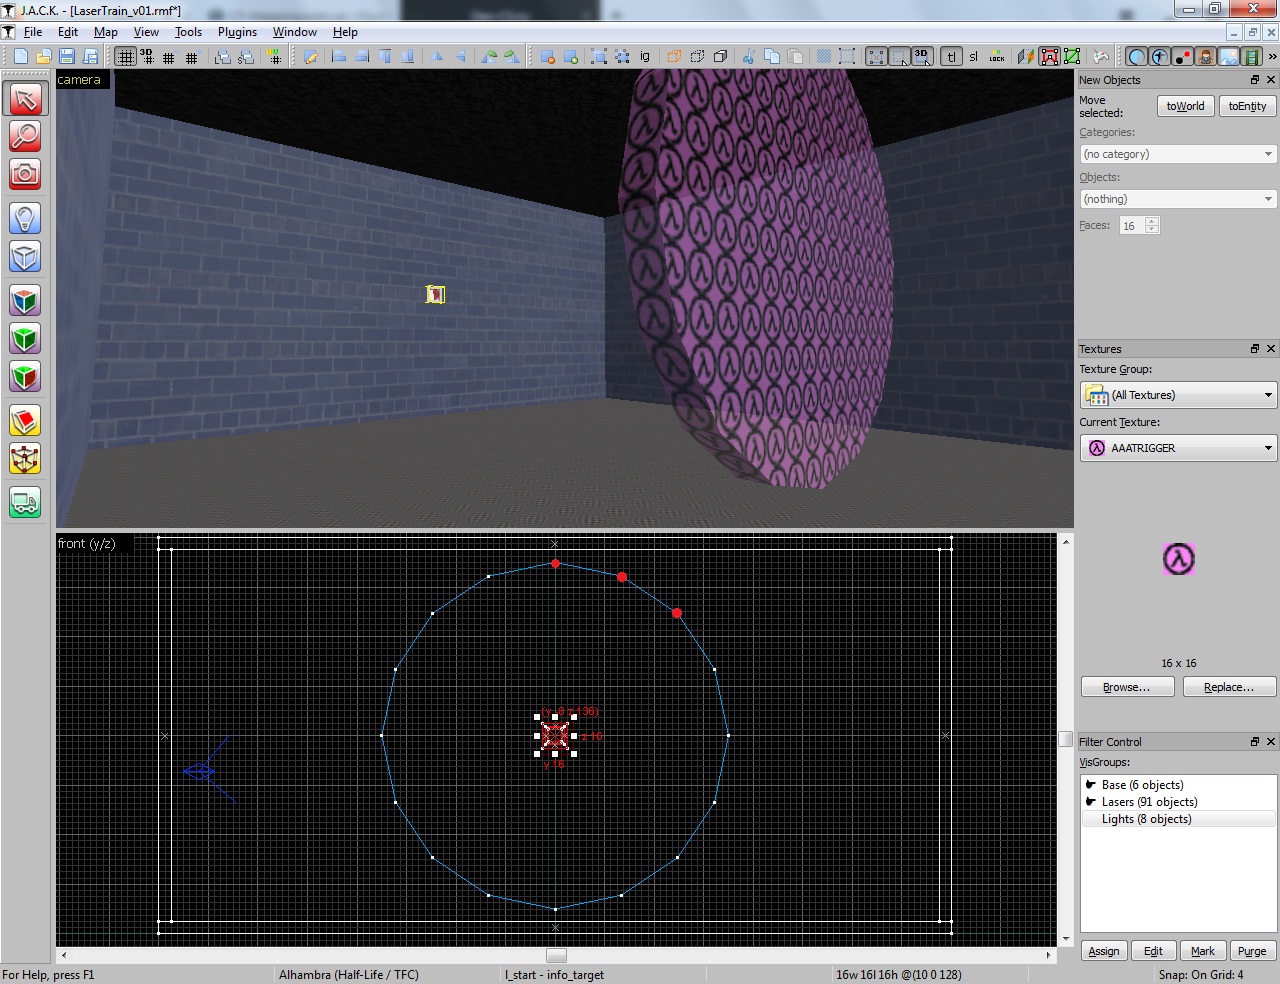Click the Browse... texture button
1280x984 pixels.
click(1127, 687)
